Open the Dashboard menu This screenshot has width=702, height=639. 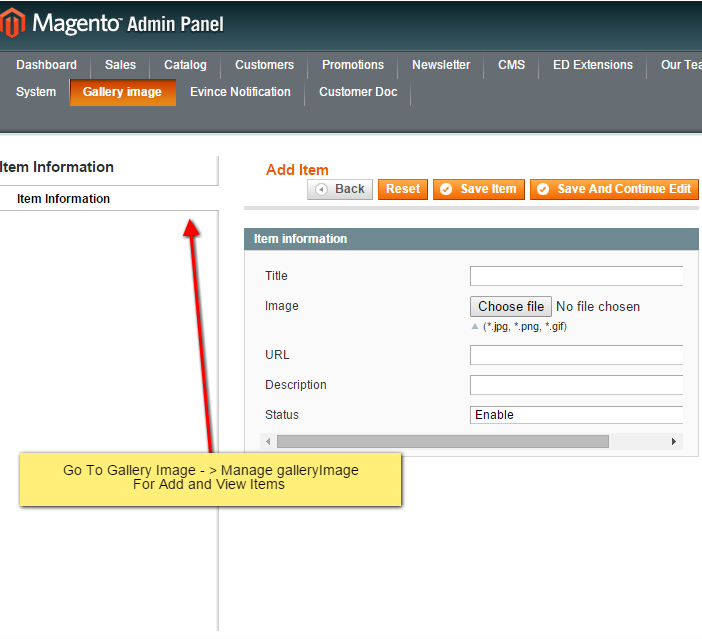[x=46, y=65]
